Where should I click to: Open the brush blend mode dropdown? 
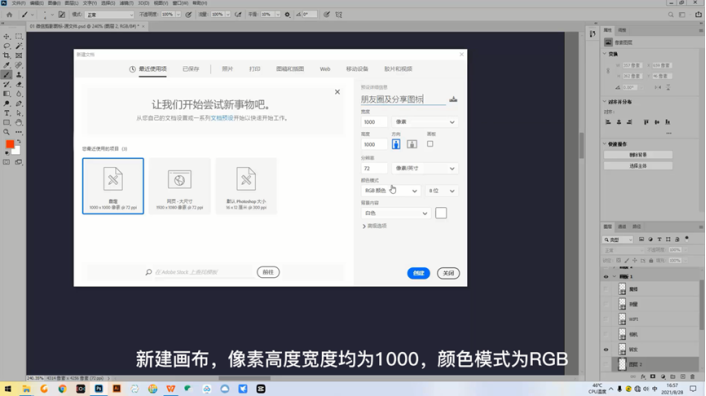(x=109, y=14)
